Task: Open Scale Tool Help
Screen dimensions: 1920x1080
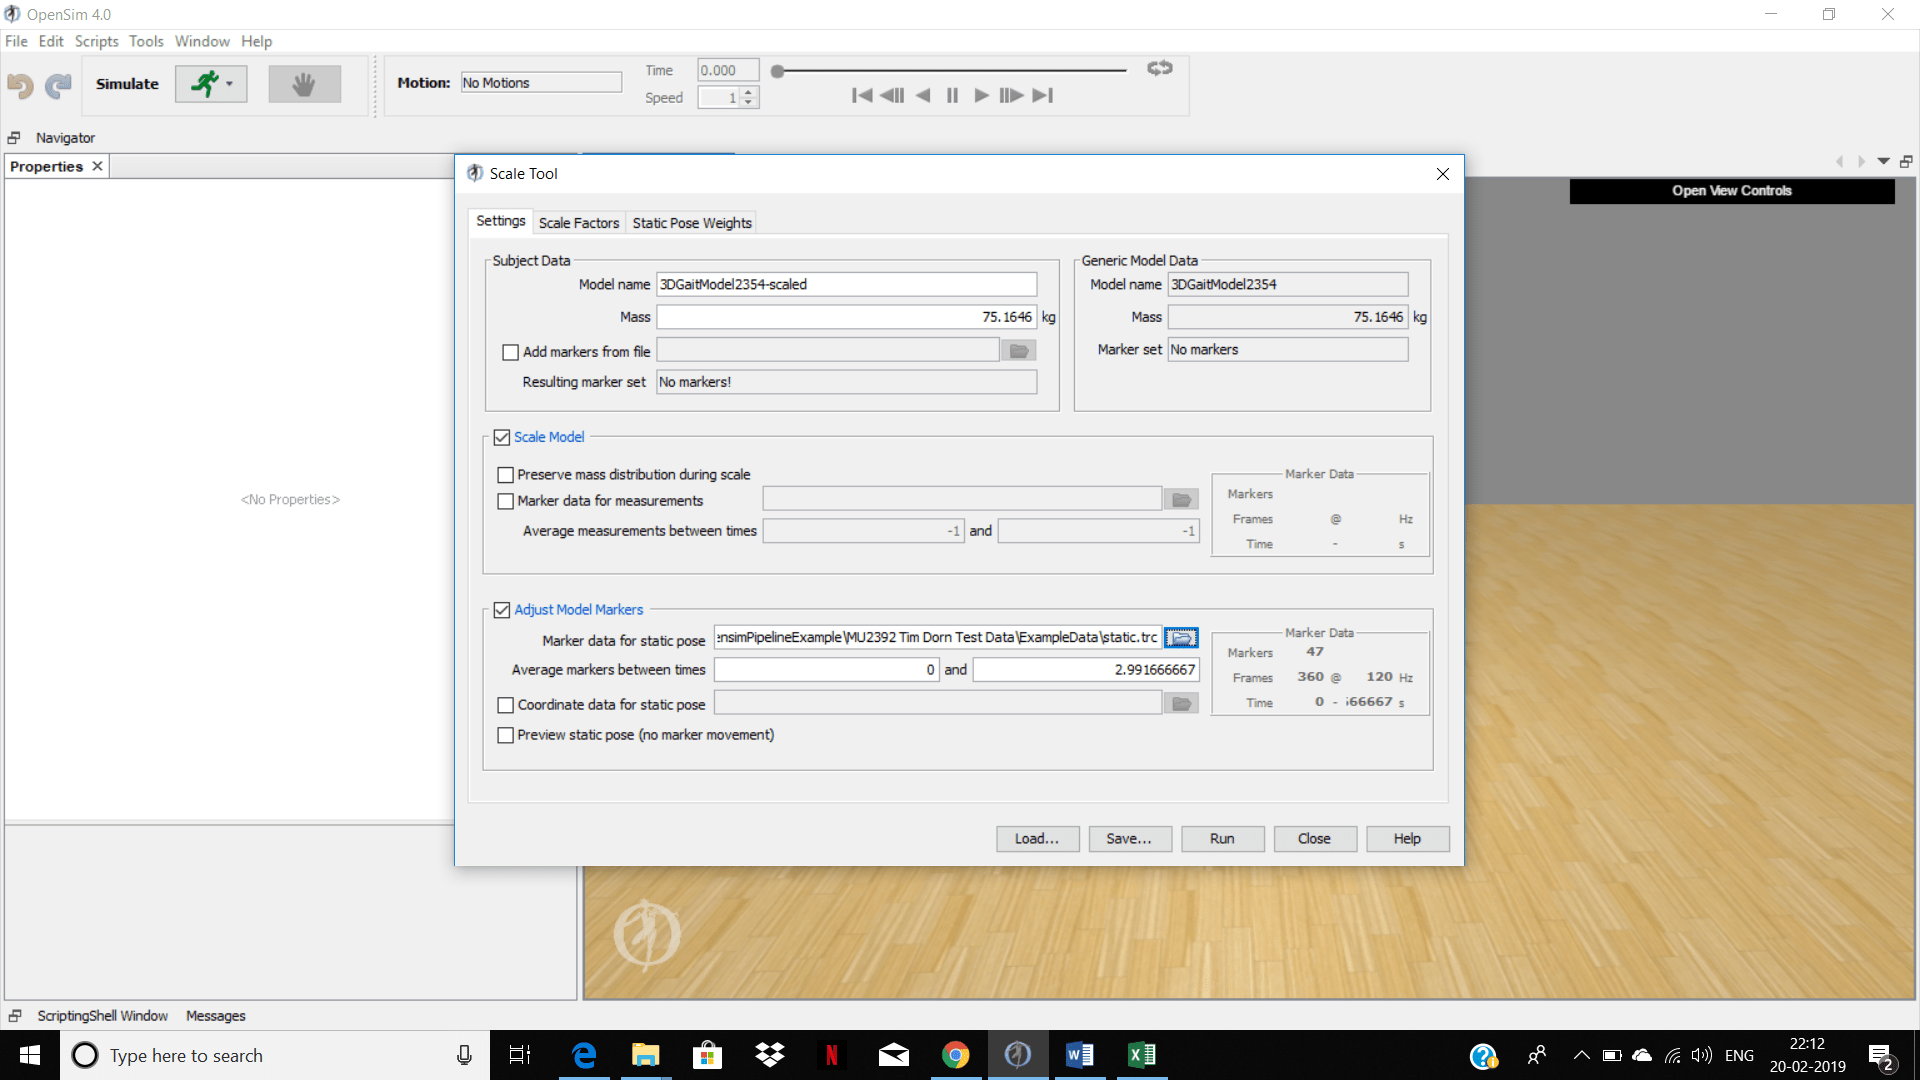Action: (x=1407, y=839)
